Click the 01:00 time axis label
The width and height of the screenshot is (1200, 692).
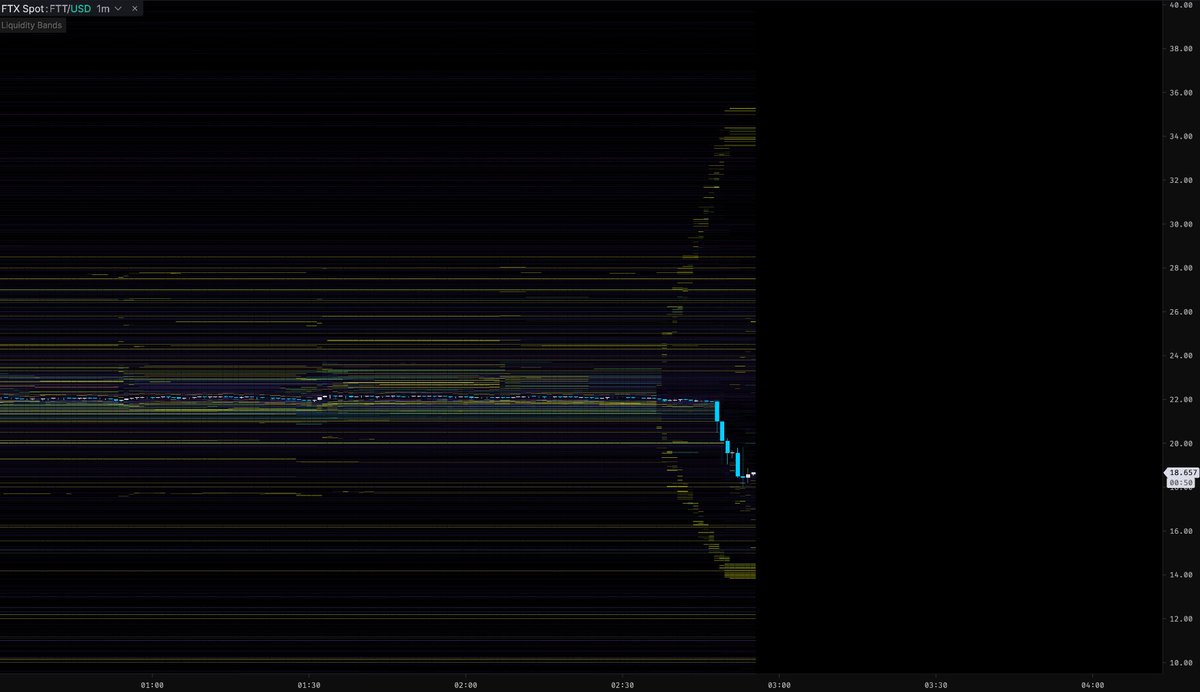152,685
